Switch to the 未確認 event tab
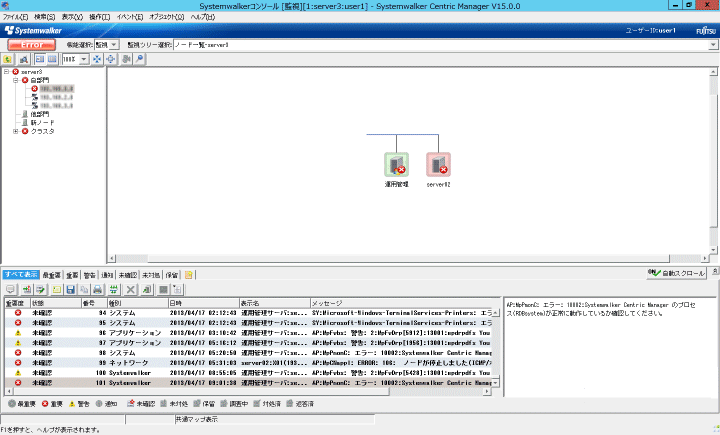720x435 pixels. (128, 275)
